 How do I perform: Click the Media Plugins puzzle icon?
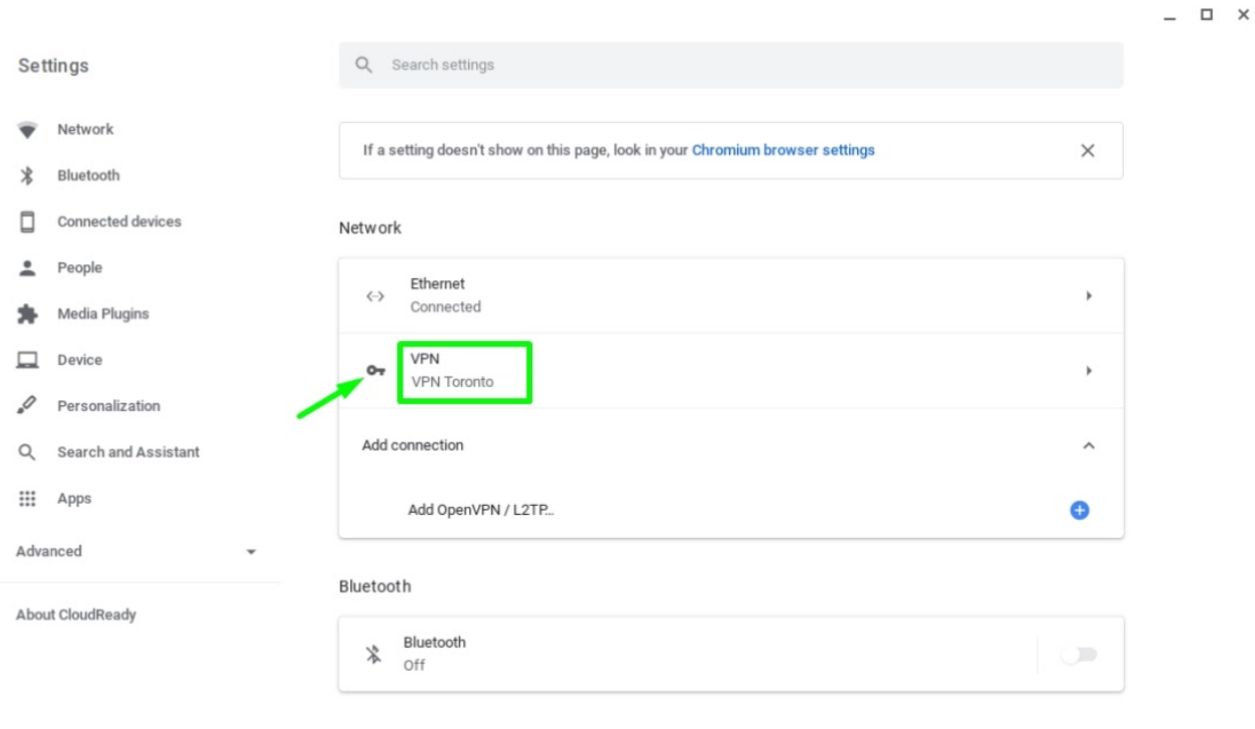[x=27, y=314]
